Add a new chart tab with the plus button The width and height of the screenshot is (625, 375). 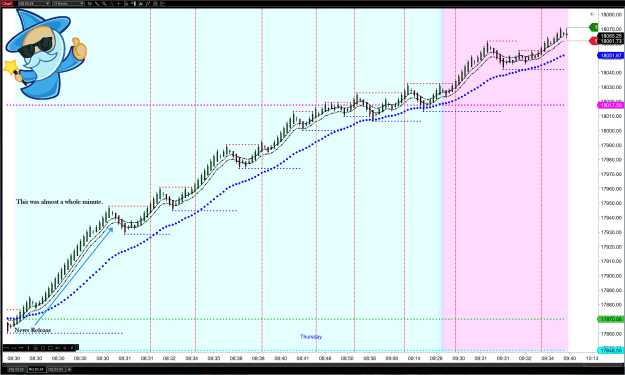[69, 369]
